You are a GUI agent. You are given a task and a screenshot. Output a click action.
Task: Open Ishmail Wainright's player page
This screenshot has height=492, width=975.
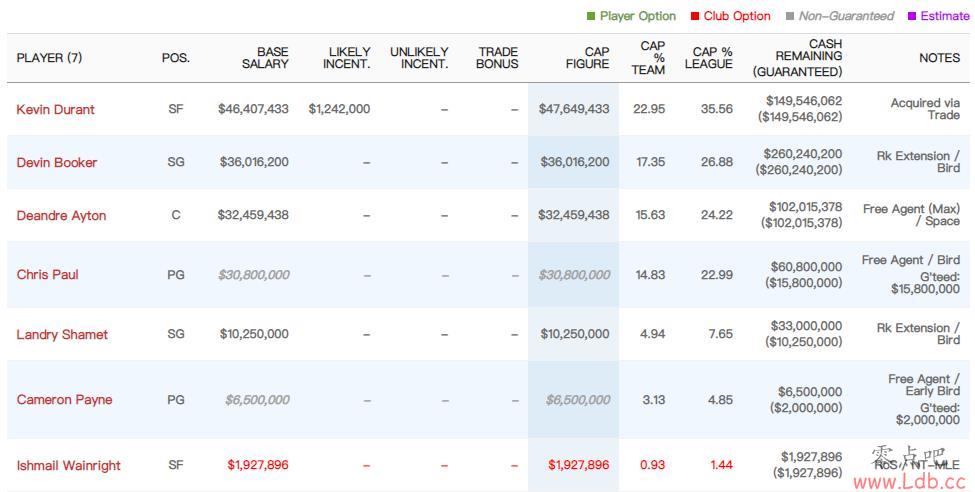[68, 466]
